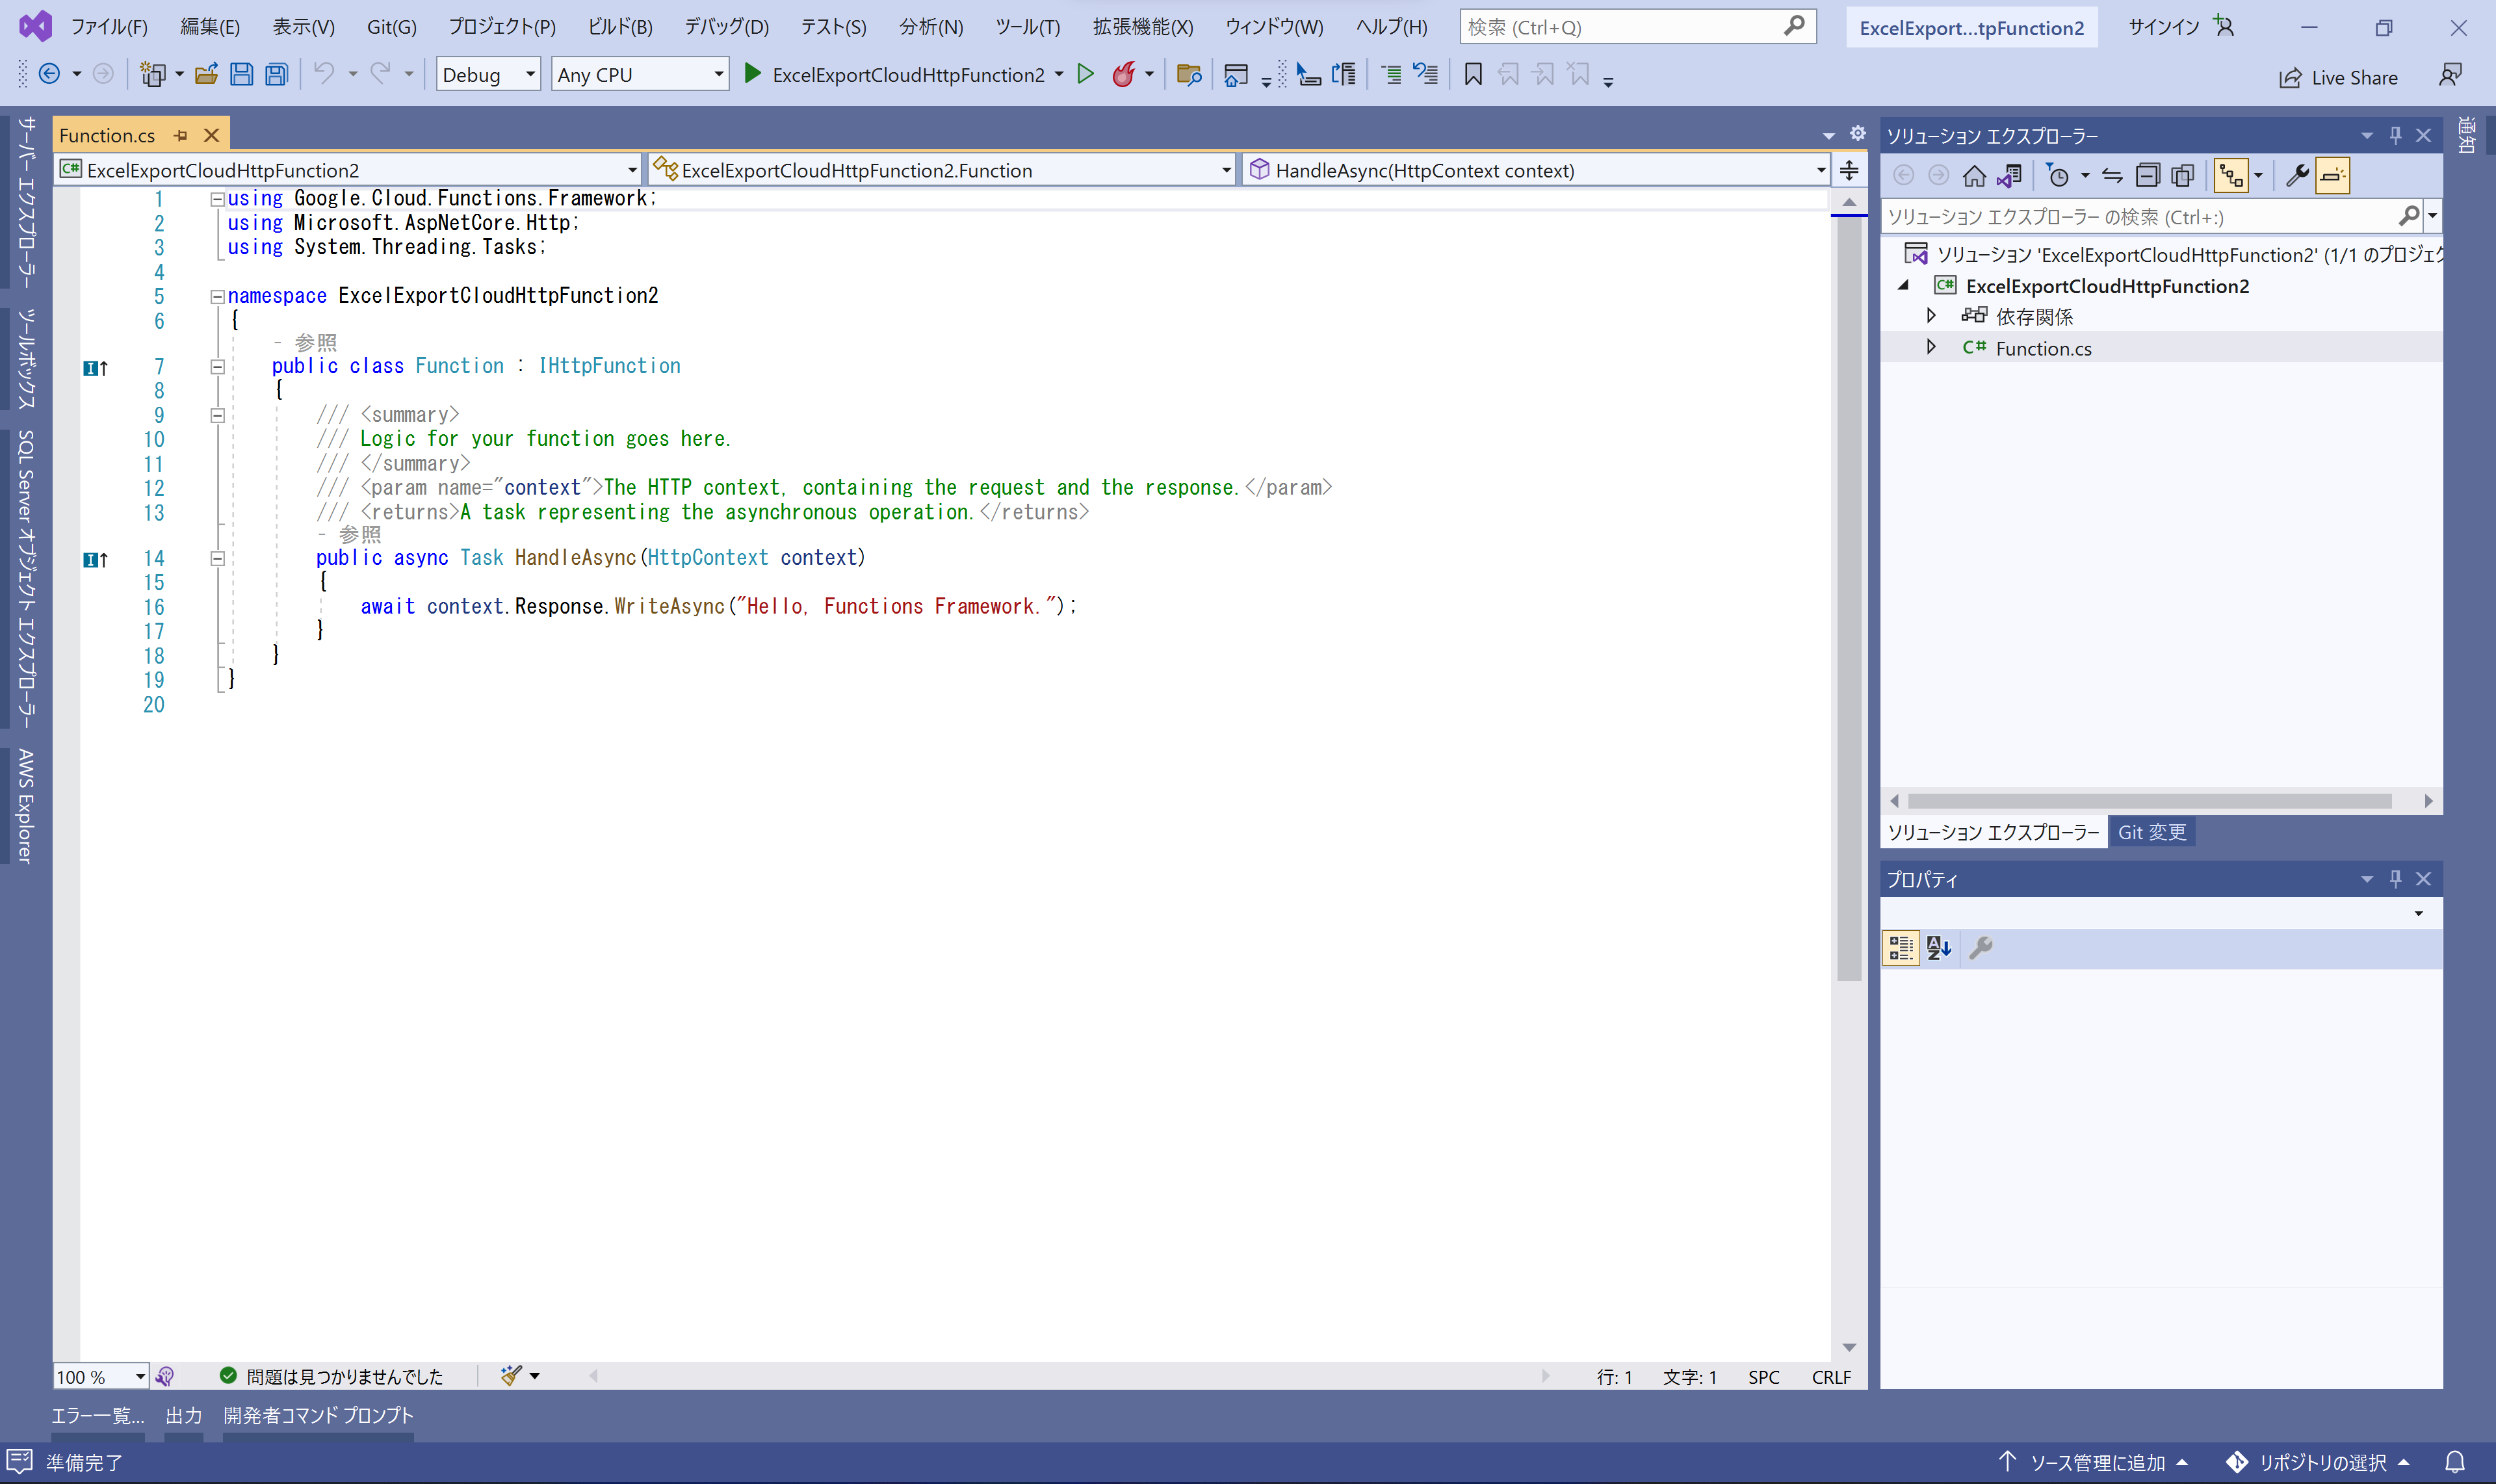Click the Hot Reload flame icon
The height and width of the screenshot is (1484, 2496).
[1124, 74]
